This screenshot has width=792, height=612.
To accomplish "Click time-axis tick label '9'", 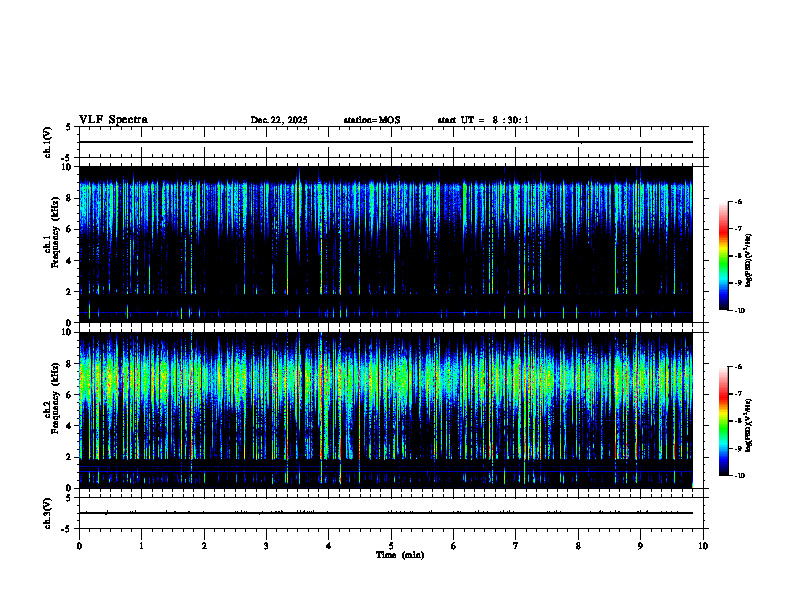I will point(640,546).
